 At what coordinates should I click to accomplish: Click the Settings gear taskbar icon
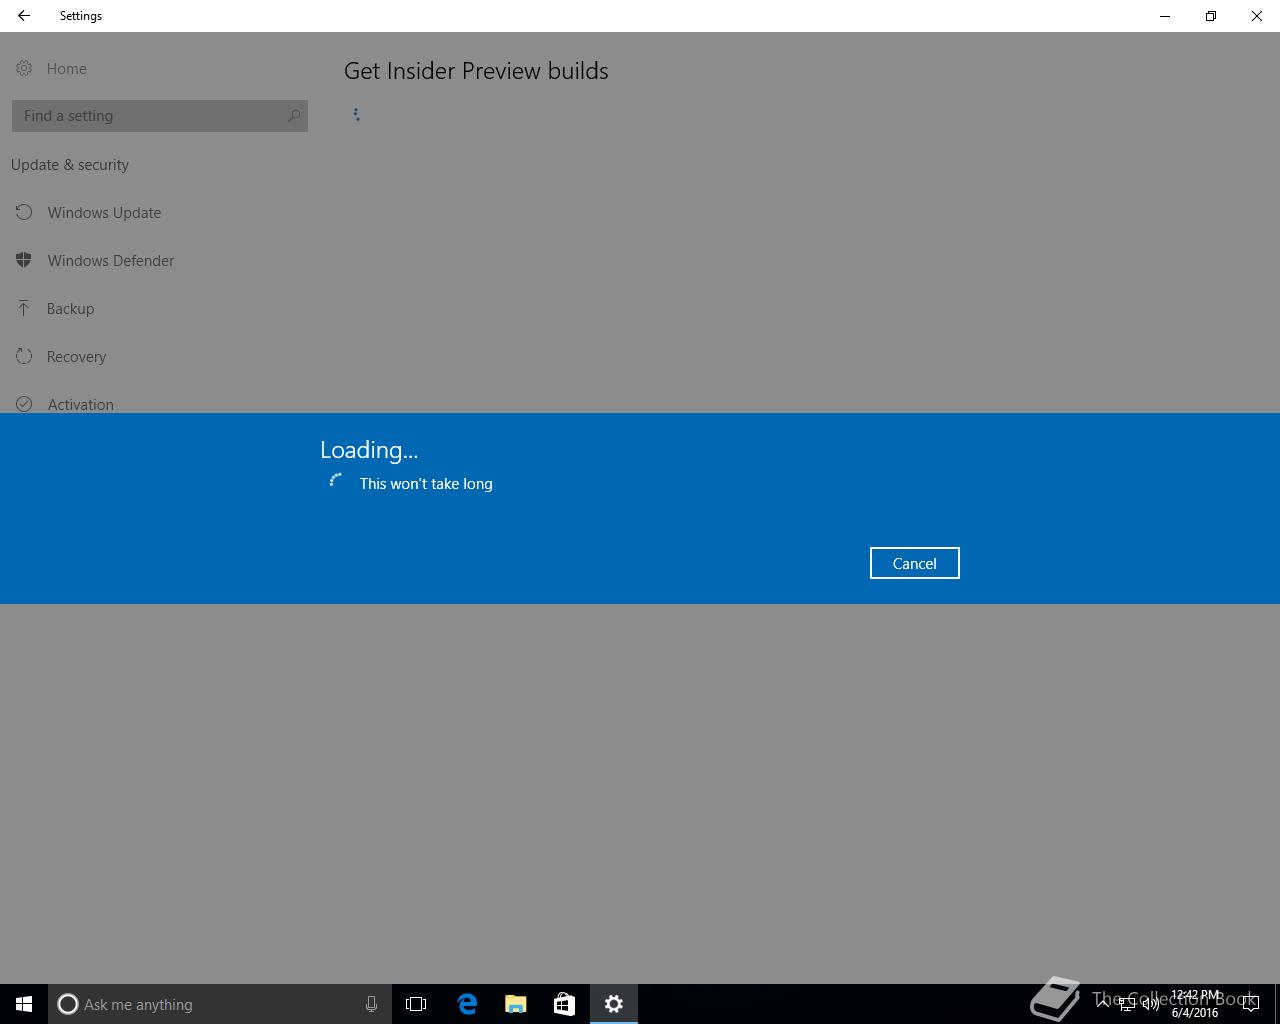pyautogui.click(x=614, y=1004)
